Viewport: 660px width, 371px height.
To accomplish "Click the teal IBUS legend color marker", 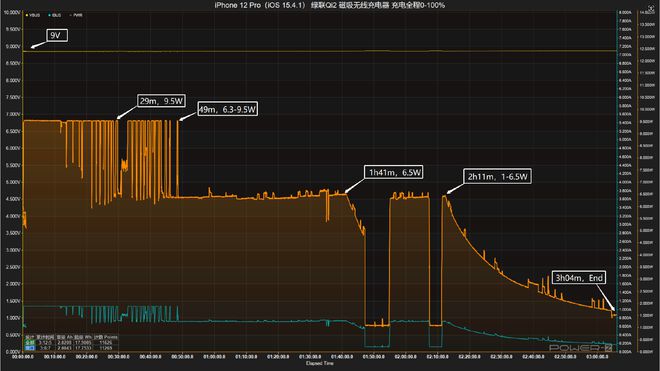I will tap(49, 15).
